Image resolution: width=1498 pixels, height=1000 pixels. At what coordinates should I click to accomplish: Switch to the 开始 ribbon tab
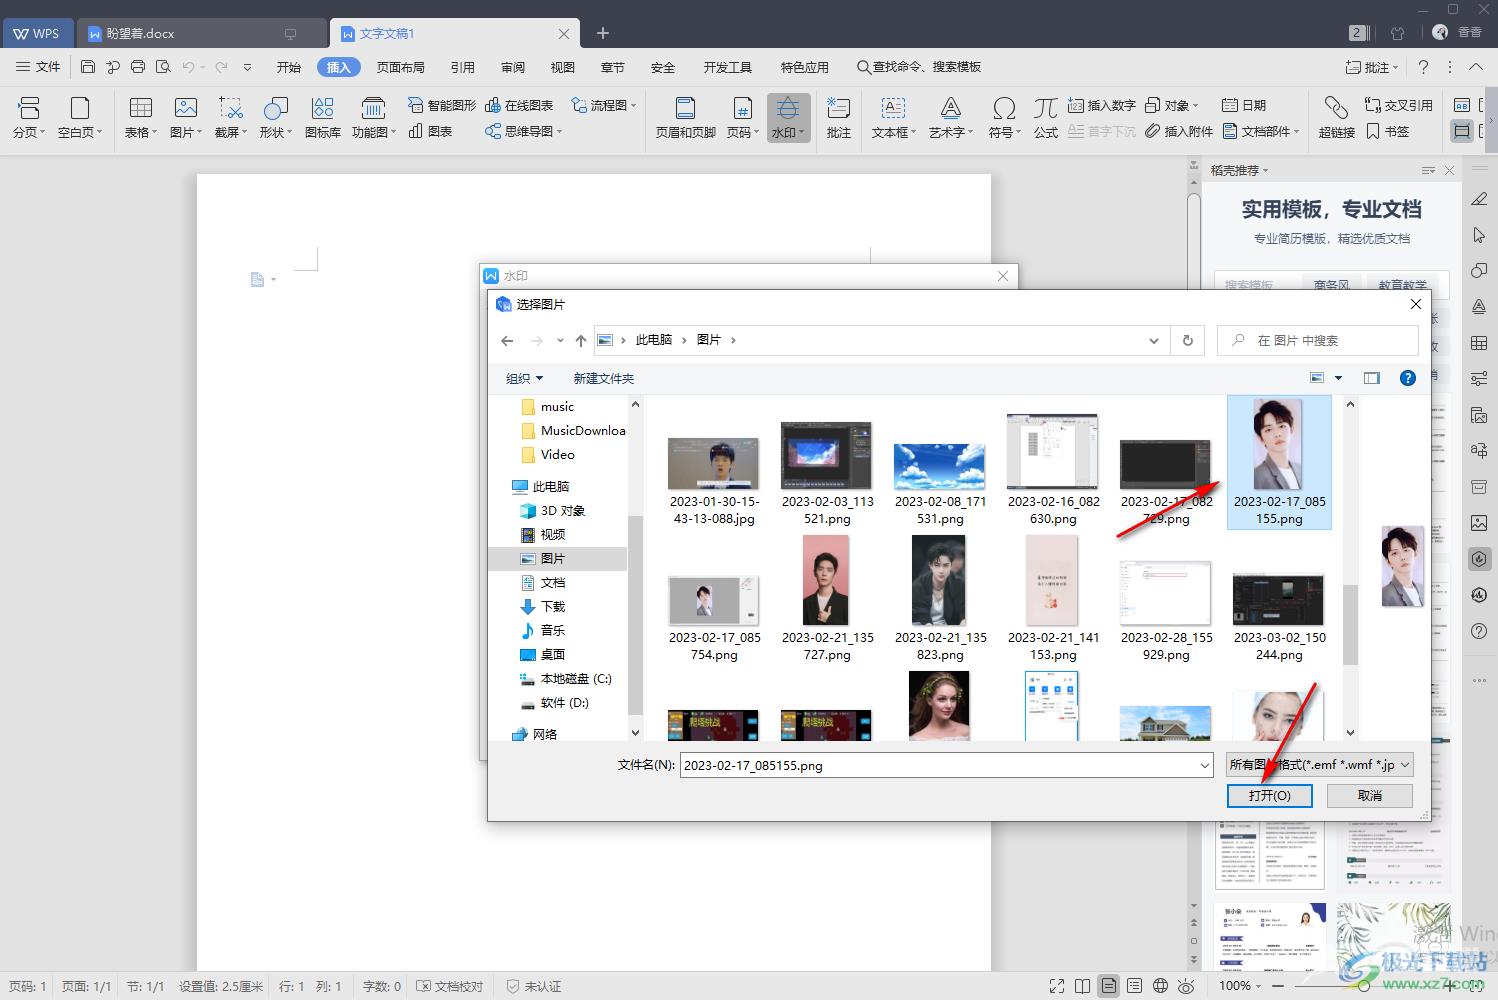click(289, 67)
